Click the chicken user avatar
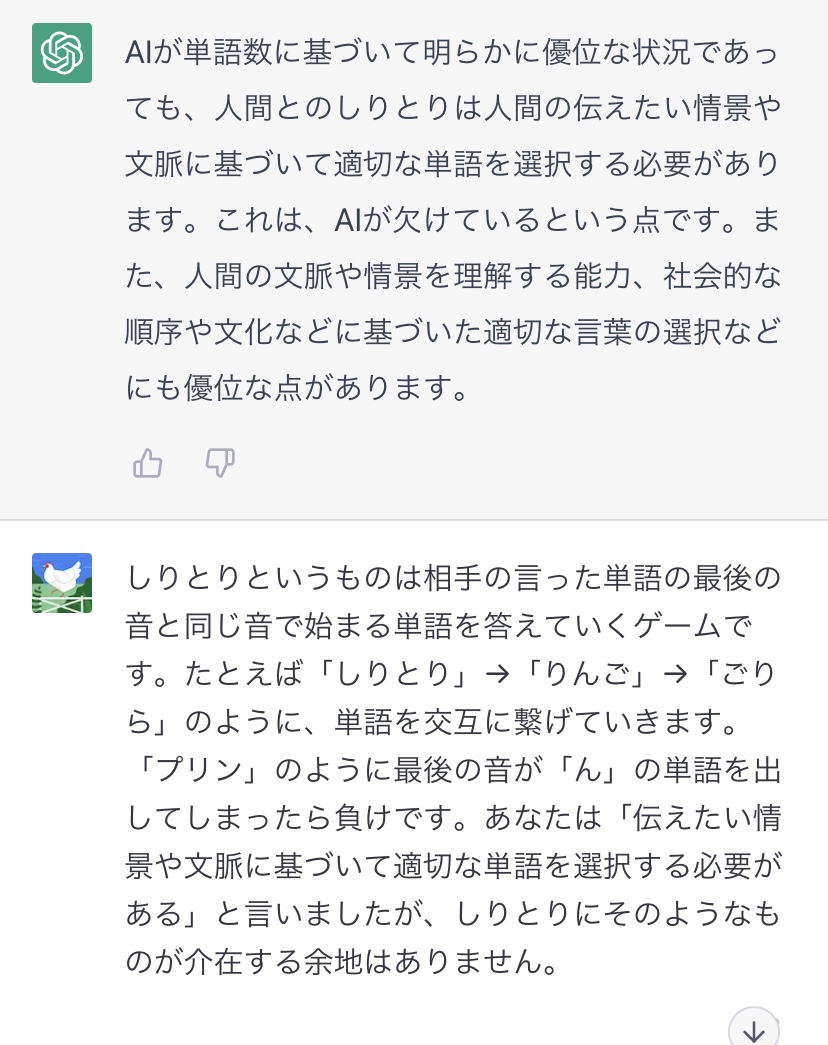 coord(62,583)
